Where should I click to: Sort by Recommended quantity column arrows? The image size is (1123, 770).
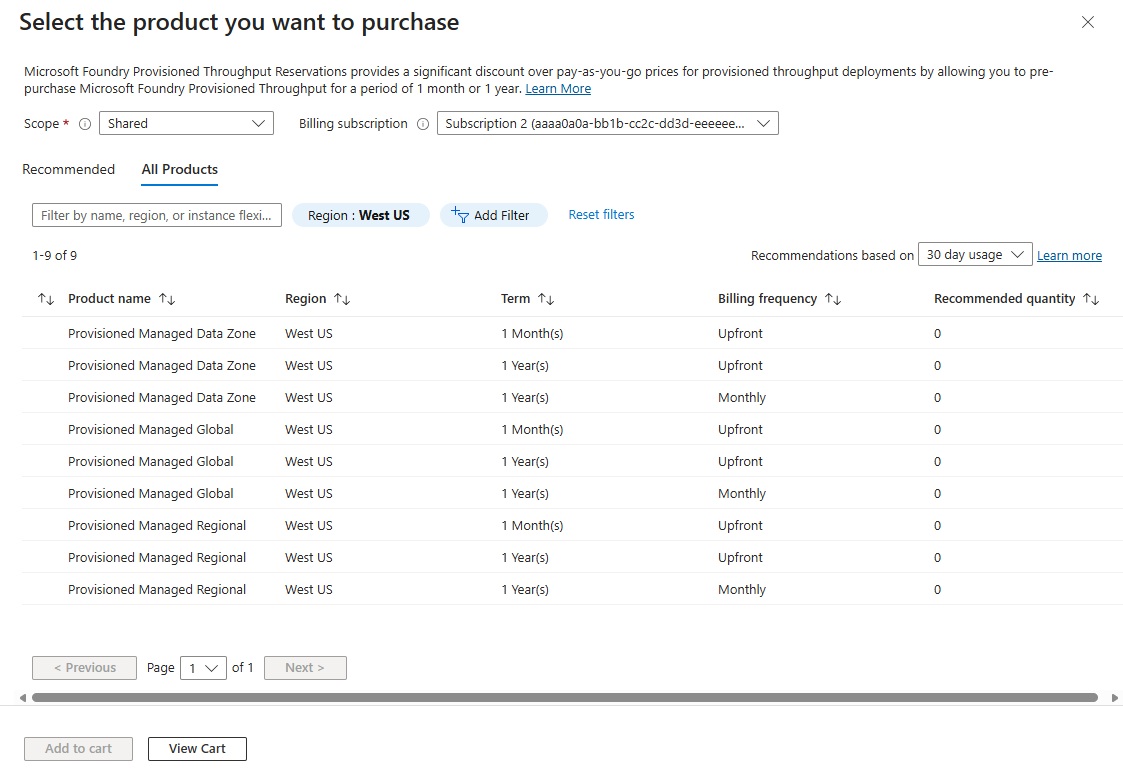1091,299
